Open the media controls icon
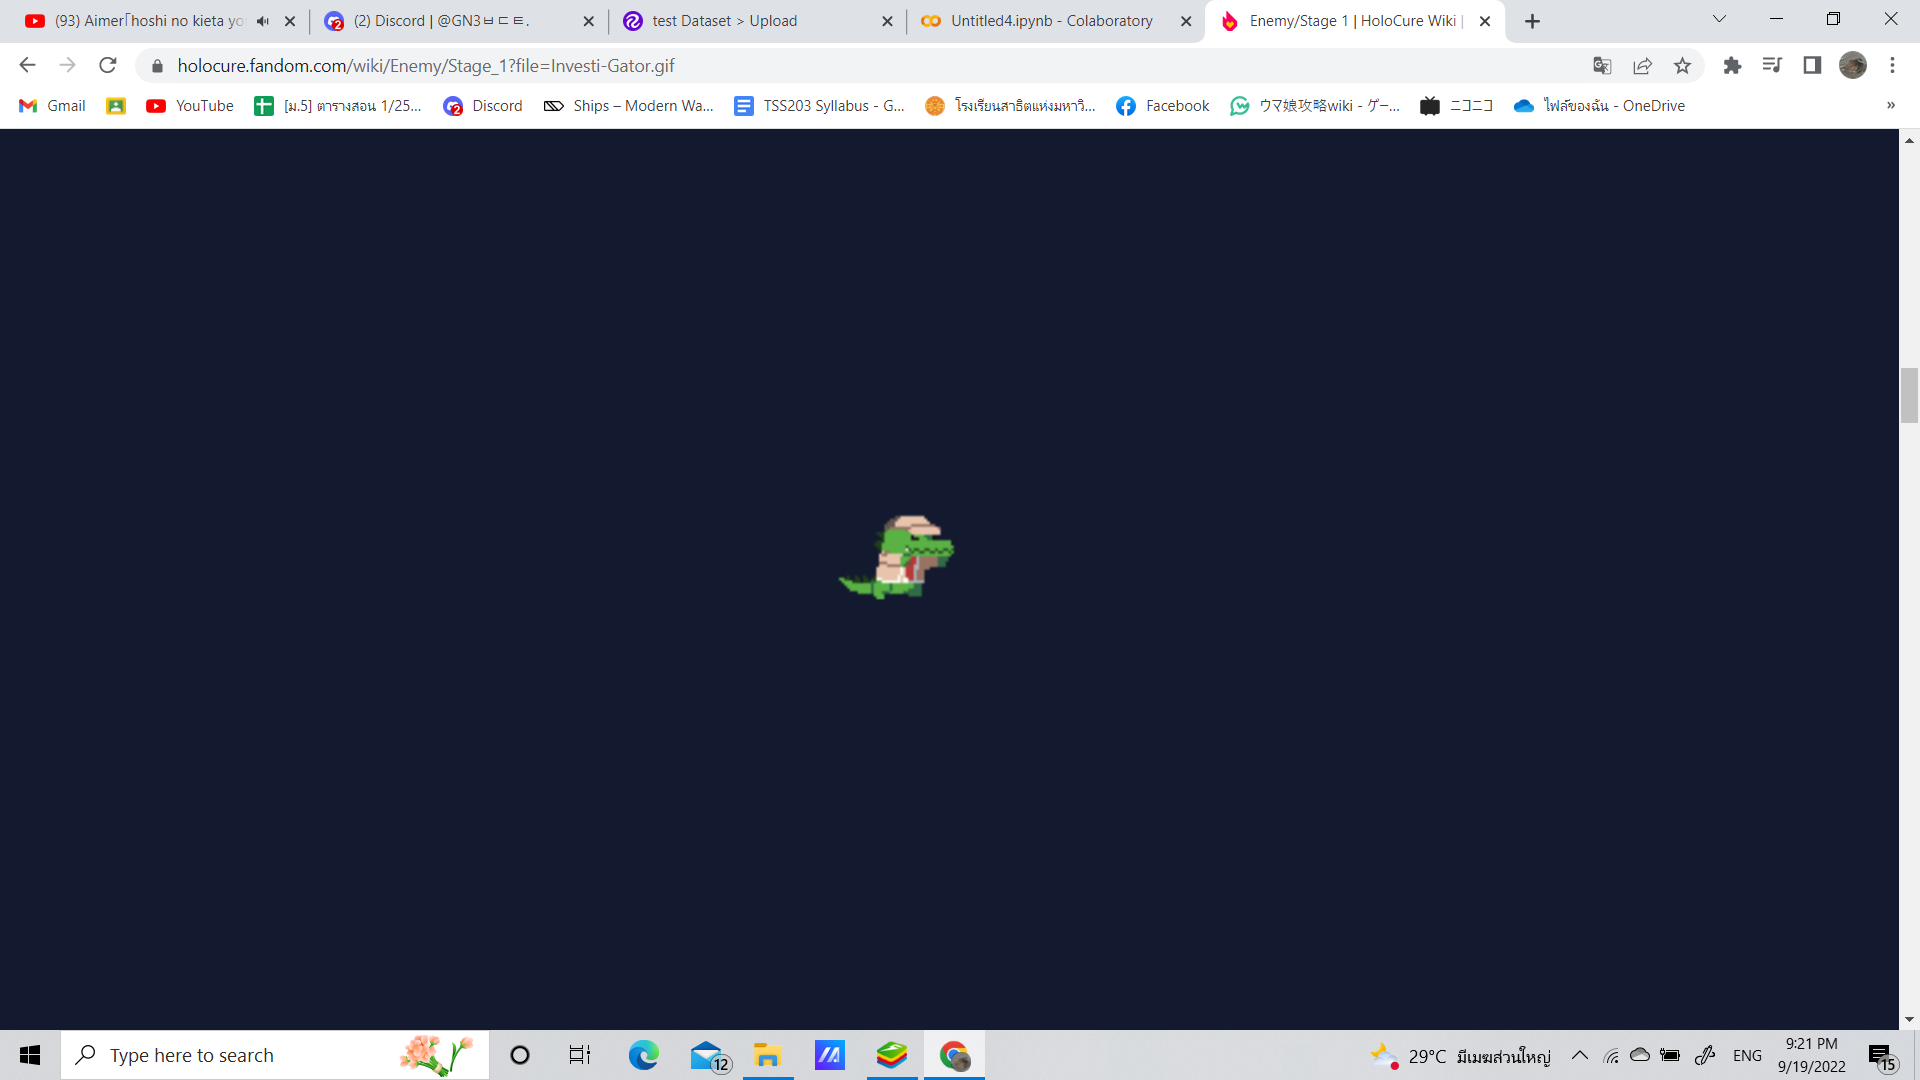The image size is (1920, 1080). point(1772,66)
